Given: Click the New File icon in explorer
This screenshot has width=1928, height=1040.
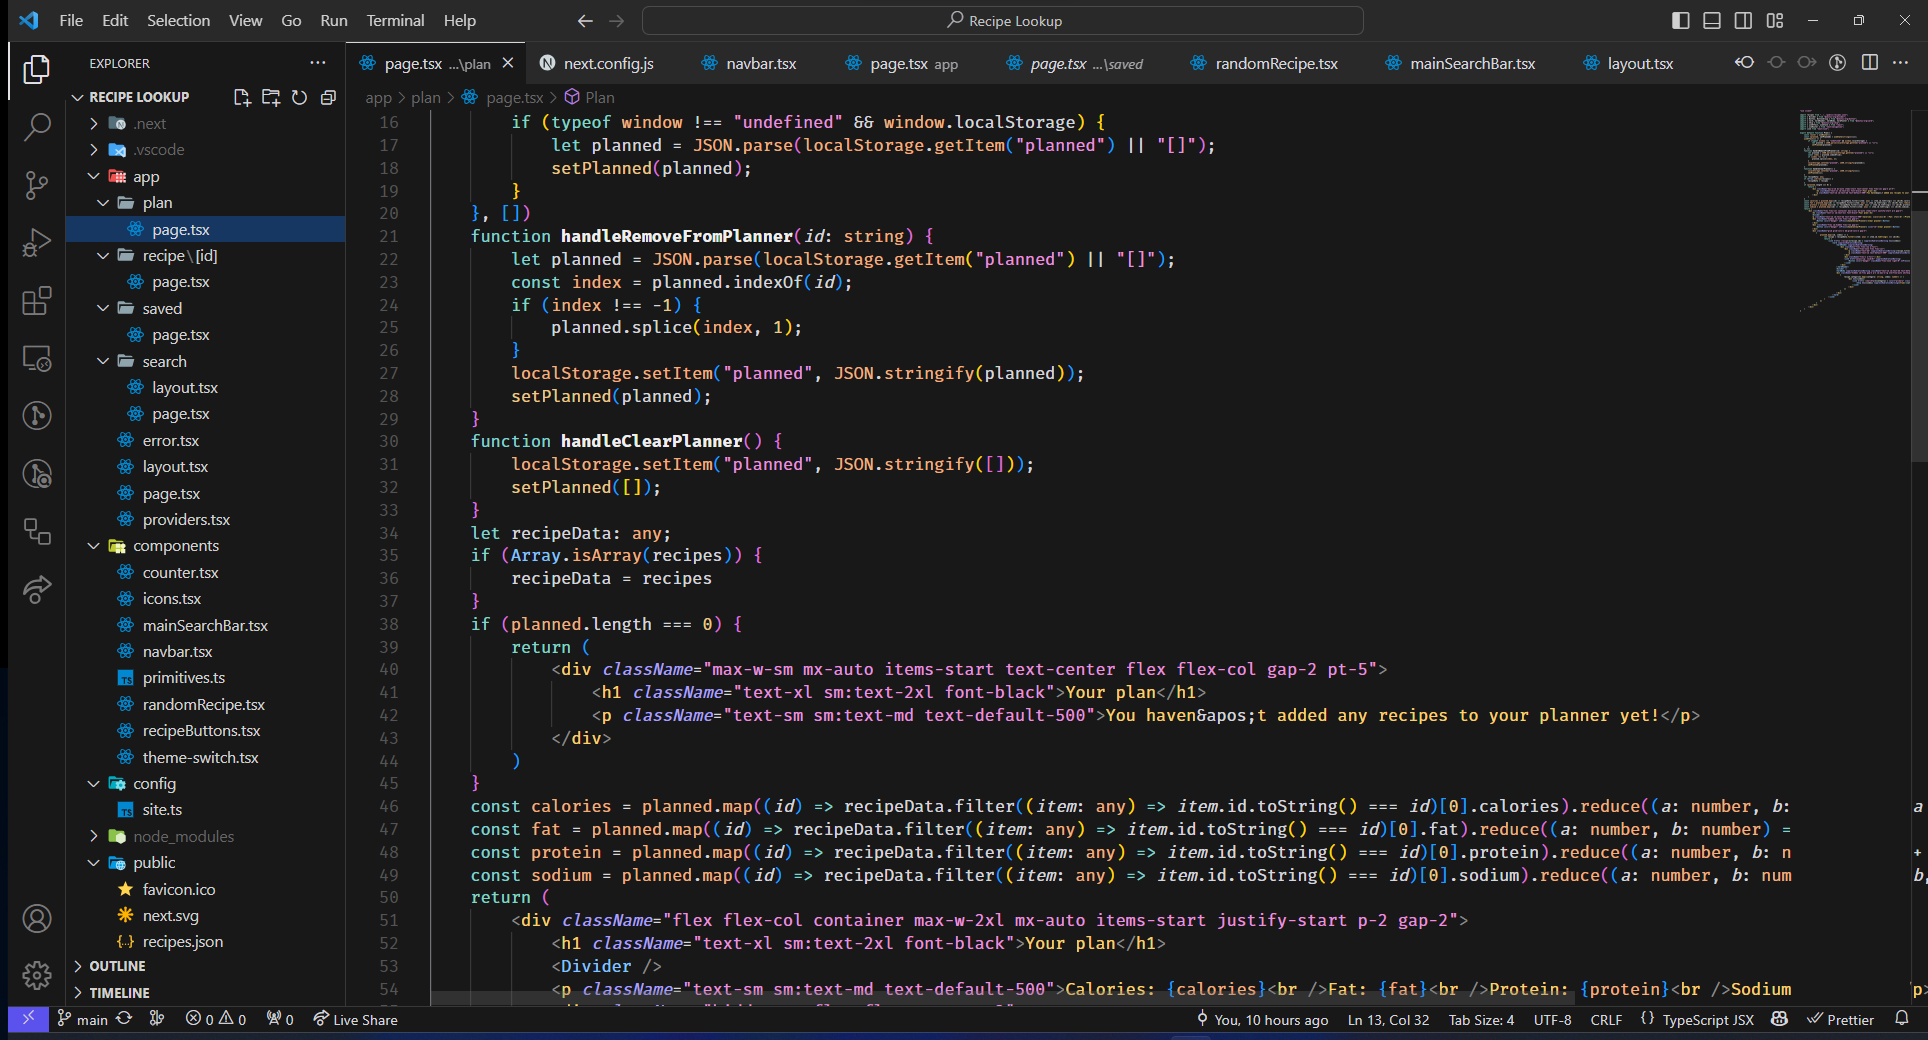Looking at the screenshot, I should pyautogui.click(x=242, y=97).
